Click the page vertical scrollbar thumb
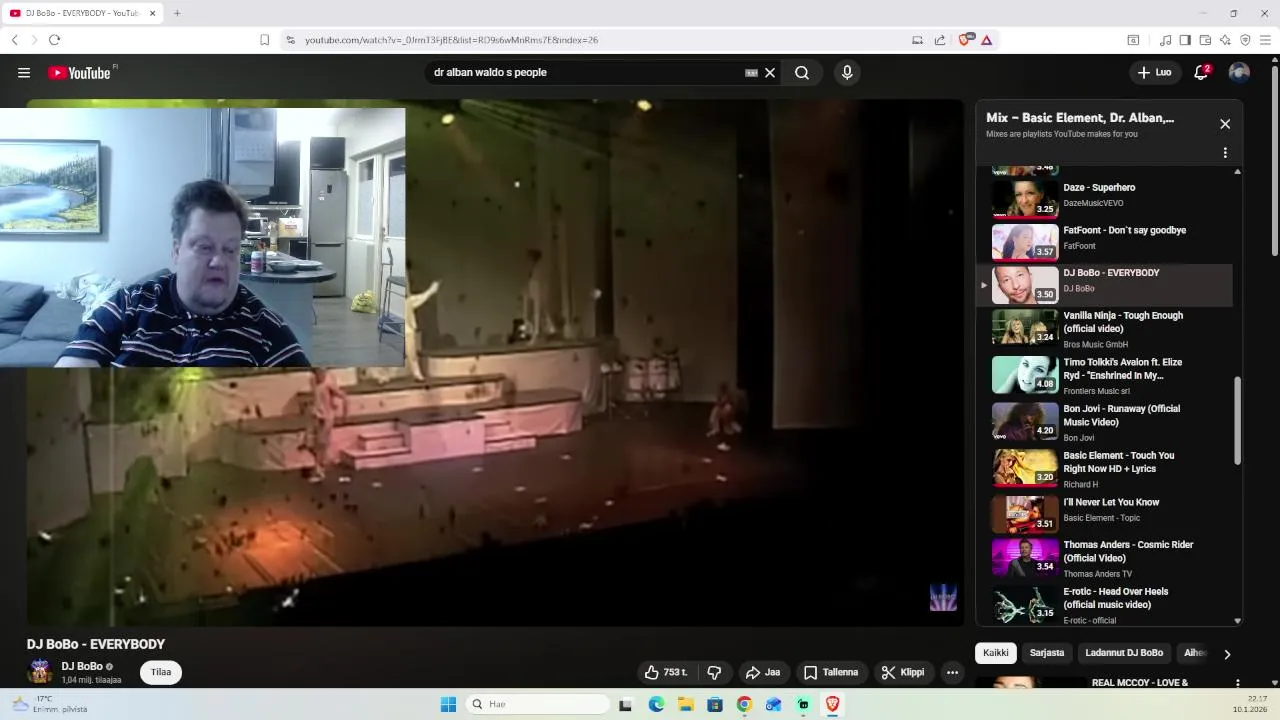1280x720 pixels. click(1274, 160)
